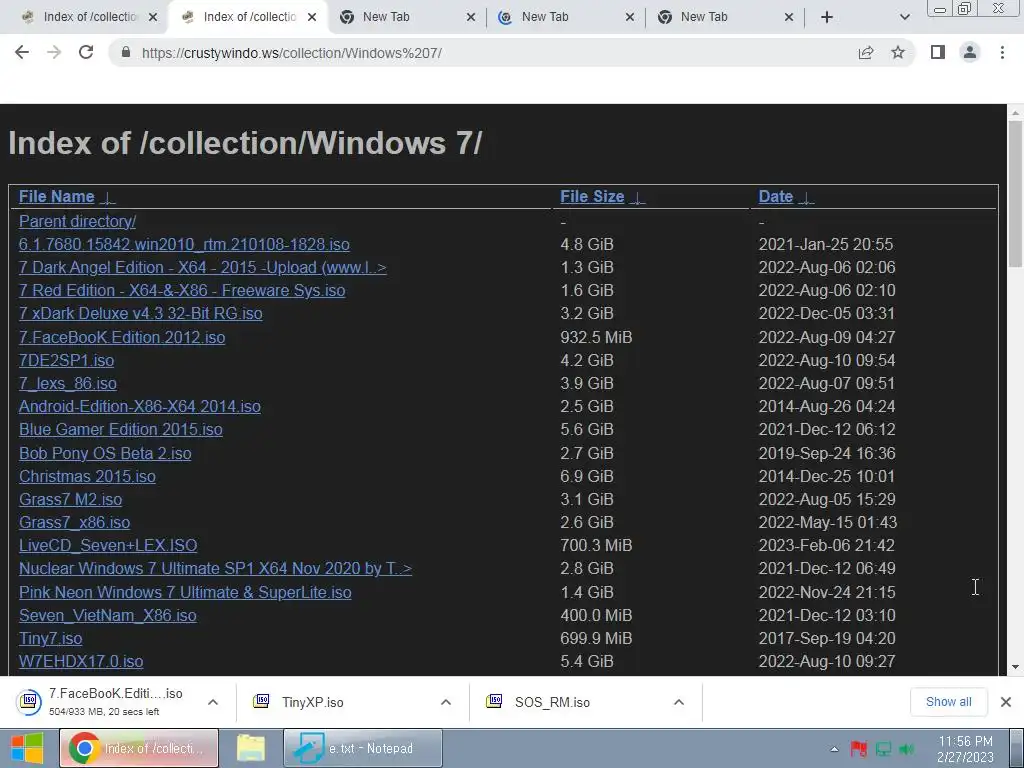The image size is (1024, 768).
Task: Show hidden tray icons arrow
Action: [834, 749]
